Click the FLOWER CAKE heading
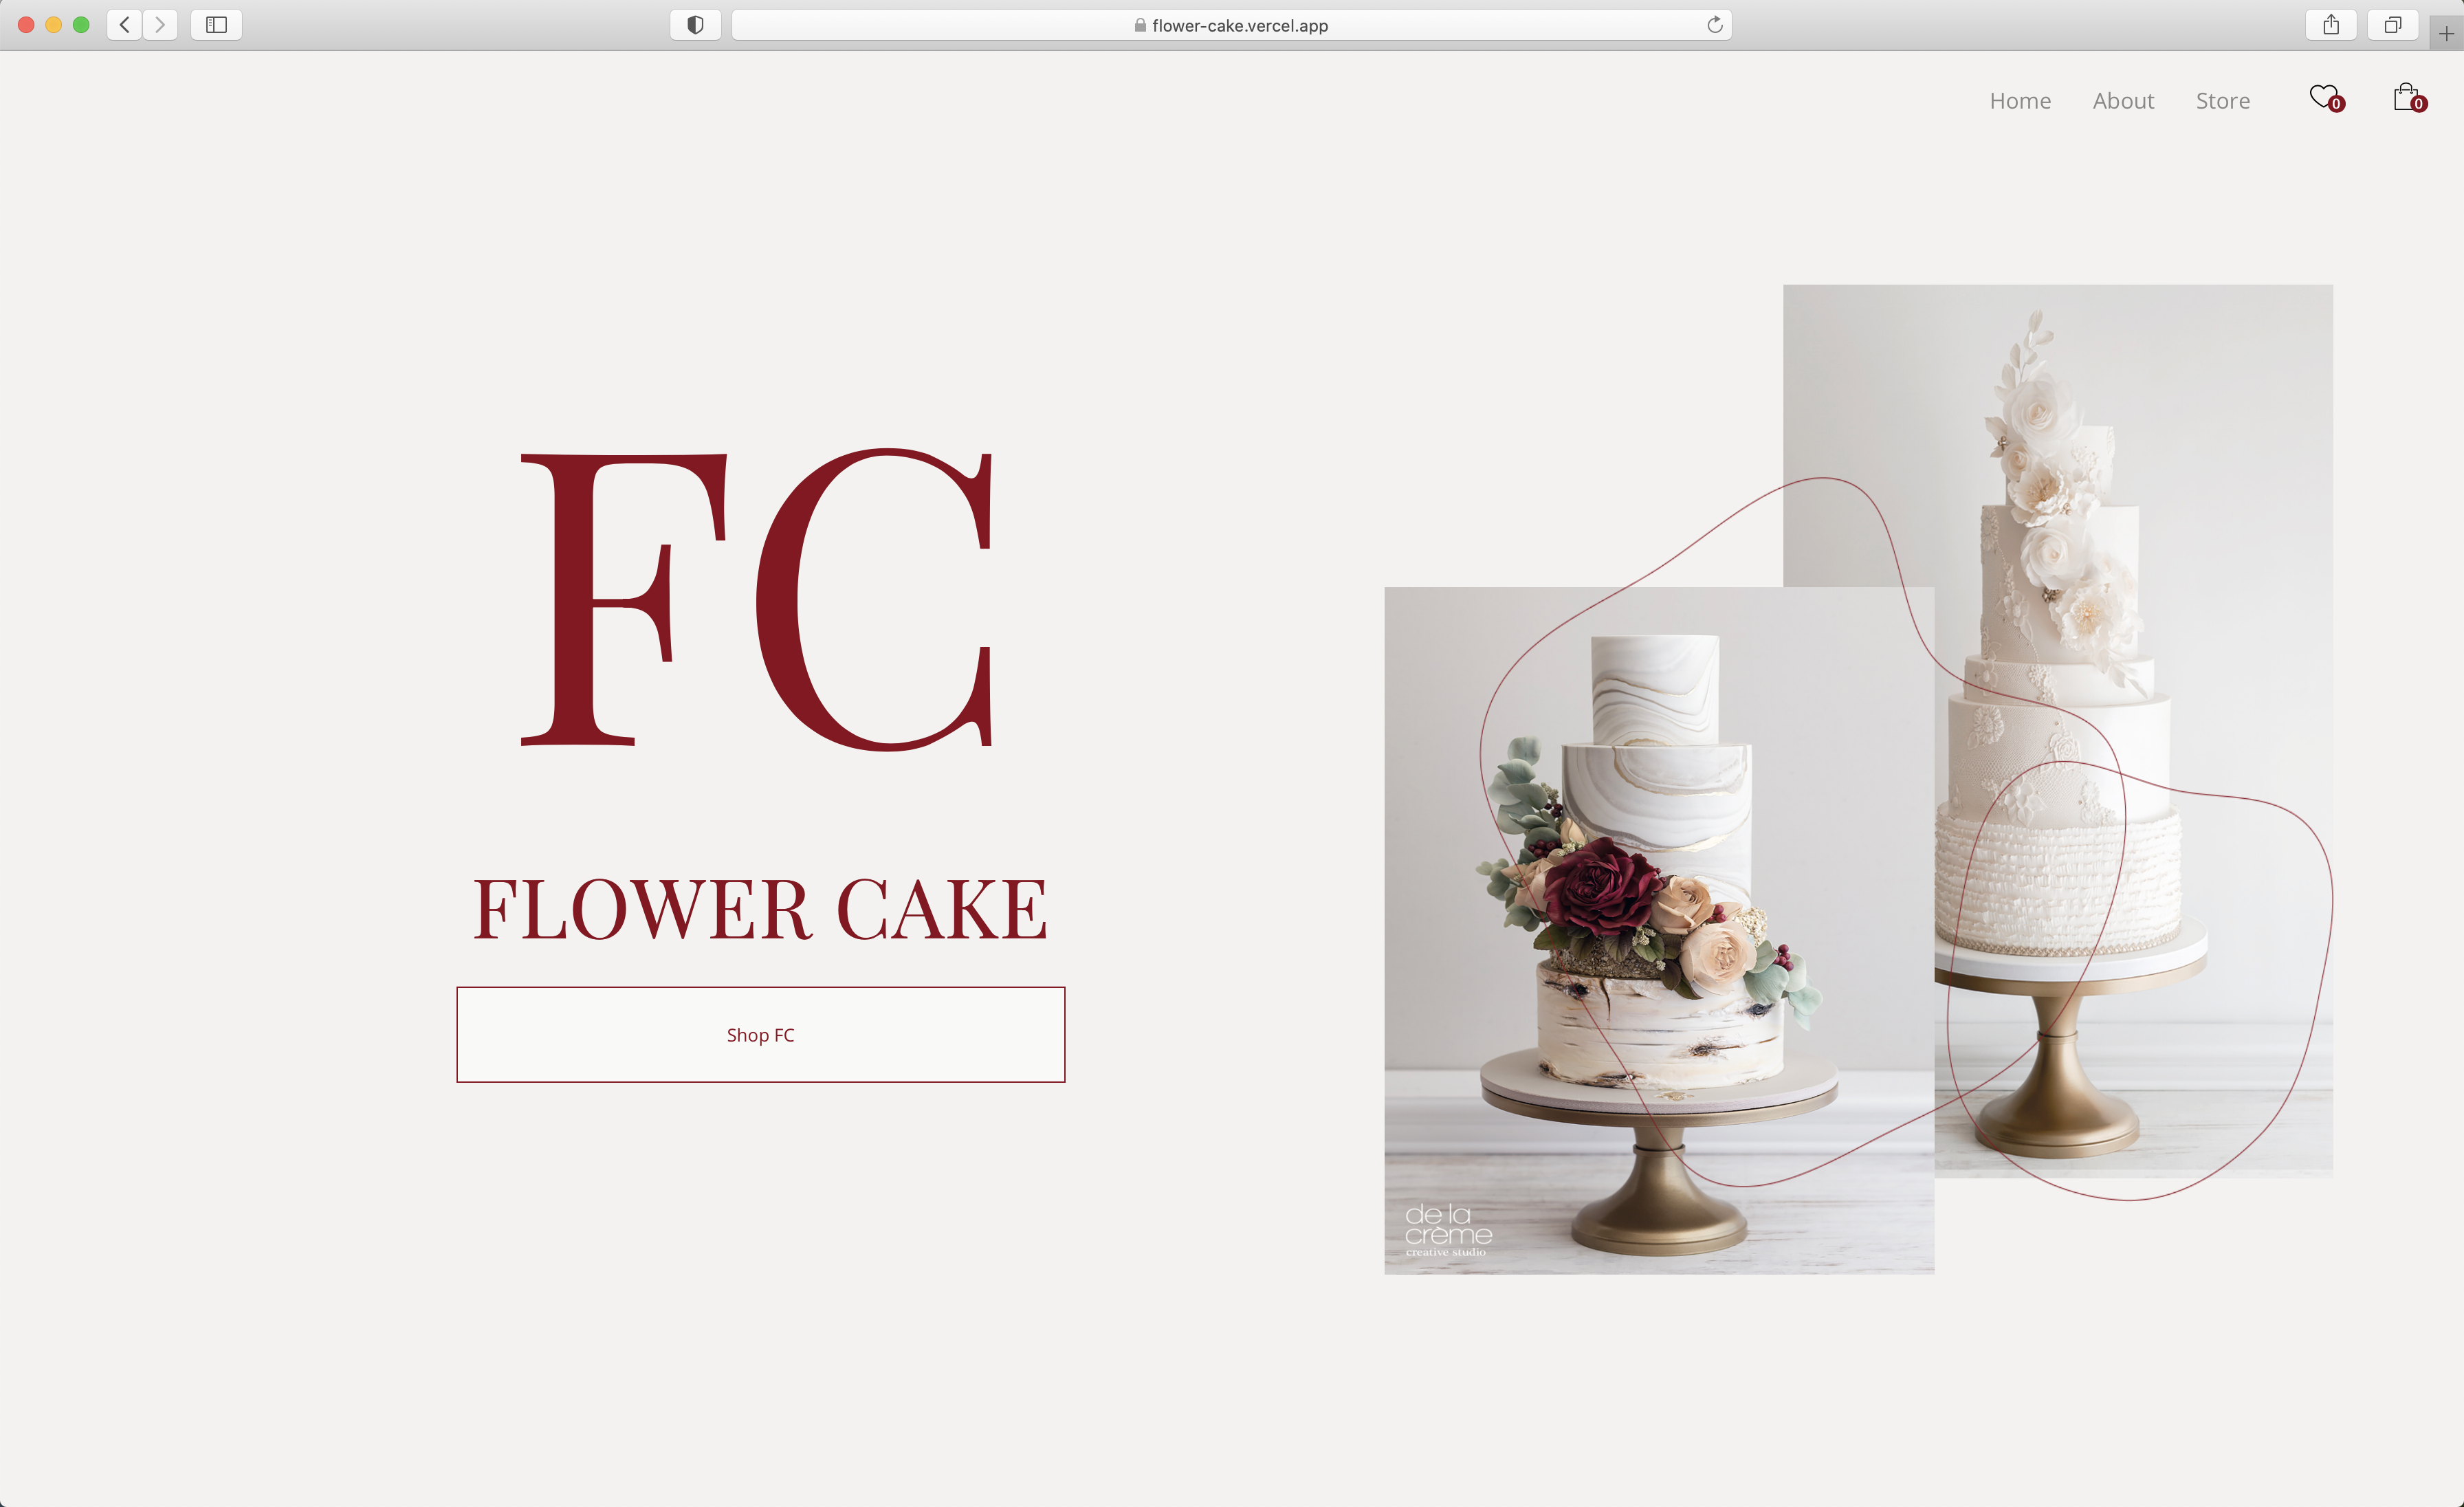Image resolution: width=2464 pixels, height=1507 pixels. 760,909
